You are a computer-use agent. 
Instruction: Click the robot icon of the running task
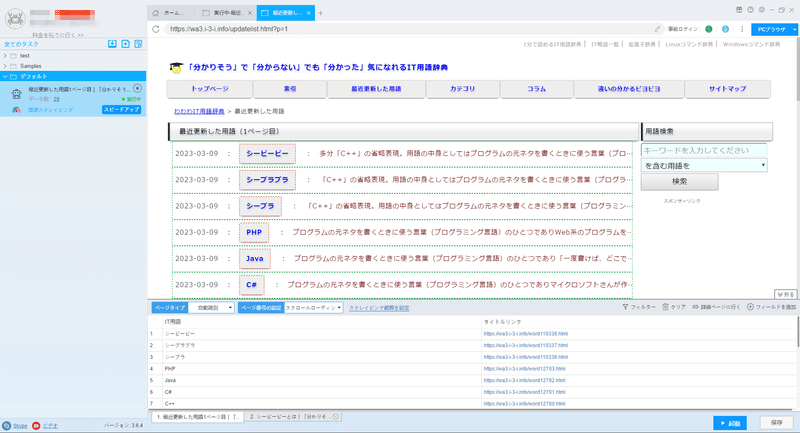coord(16,94)
